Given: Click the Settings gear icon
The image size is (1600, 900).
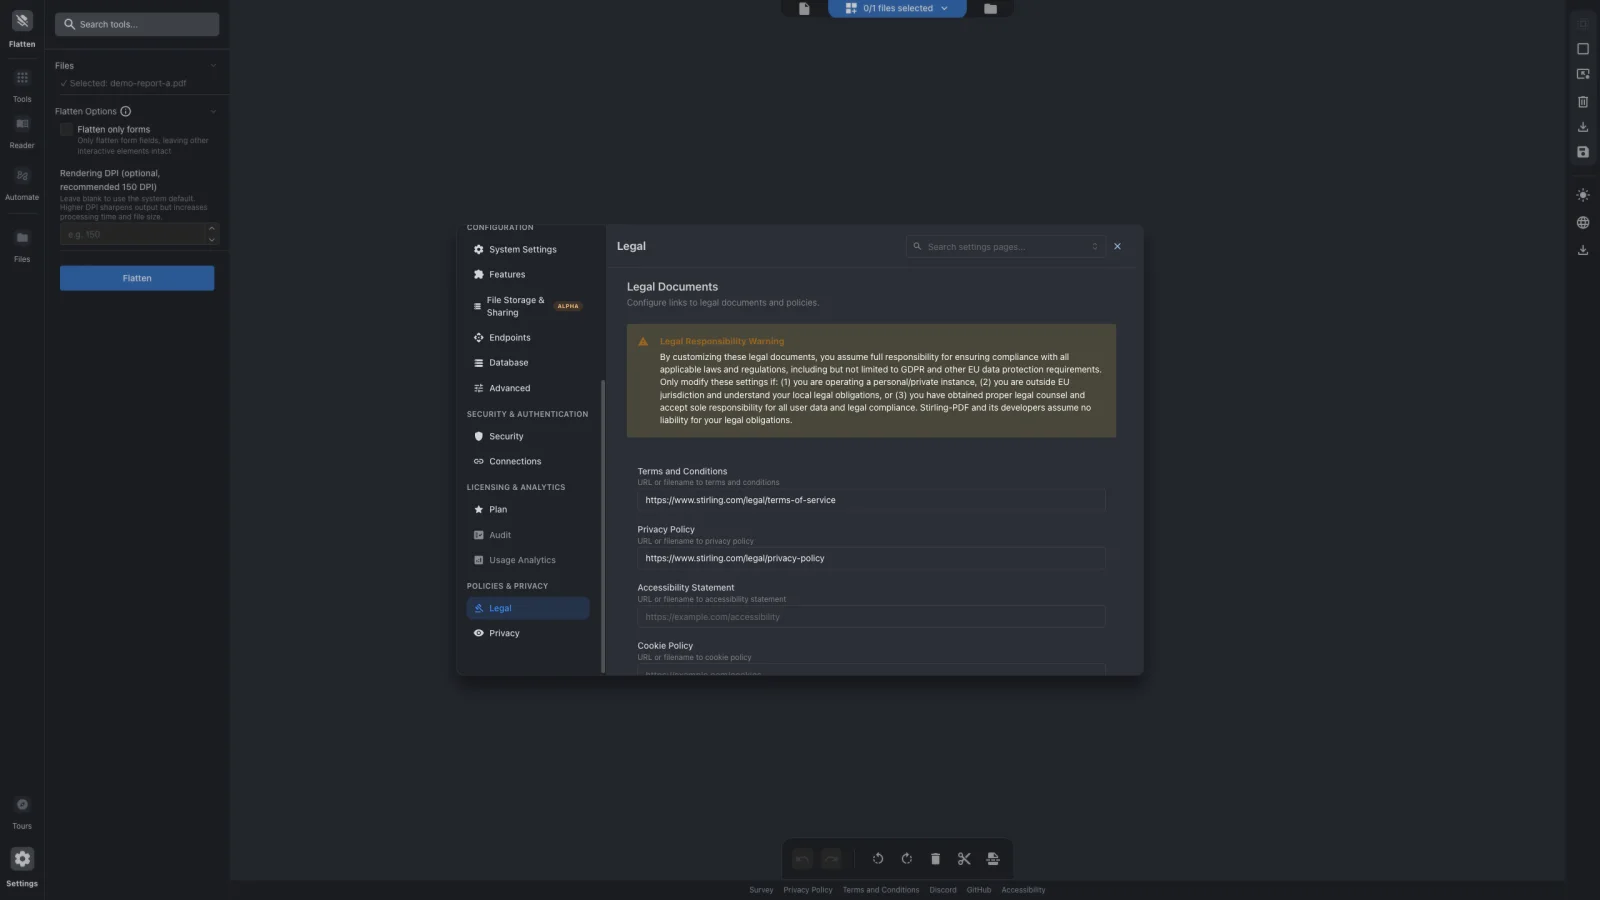Looking at the screenshot, I should tap(22, 859).
